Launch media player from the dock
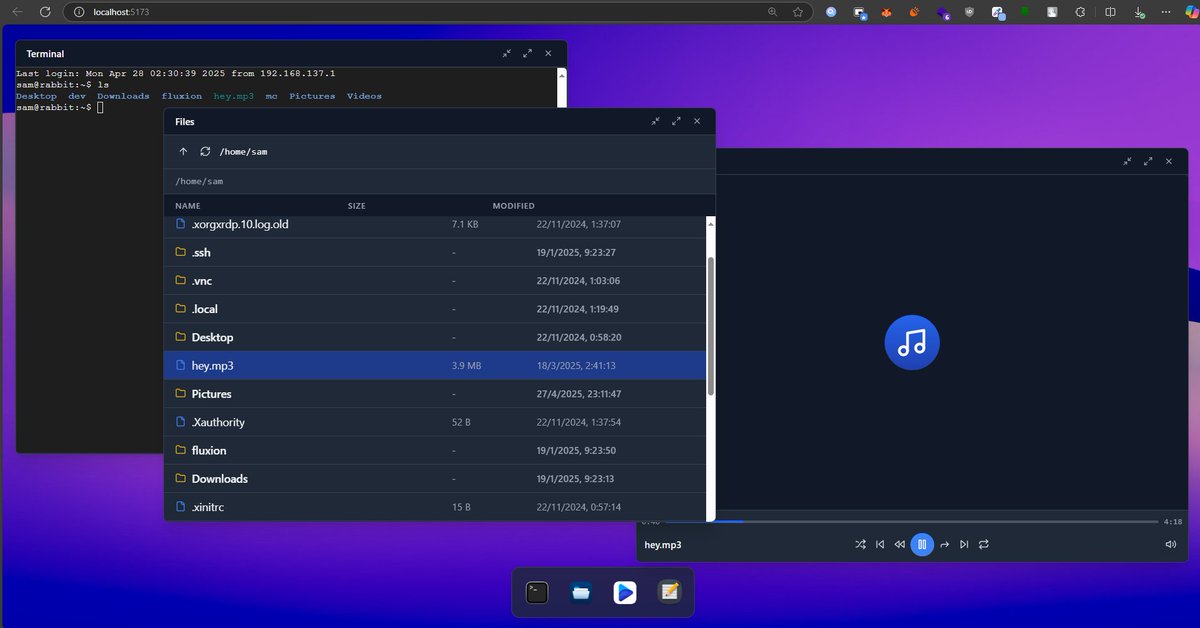The image size is (1200, 628). pos(625,592)
